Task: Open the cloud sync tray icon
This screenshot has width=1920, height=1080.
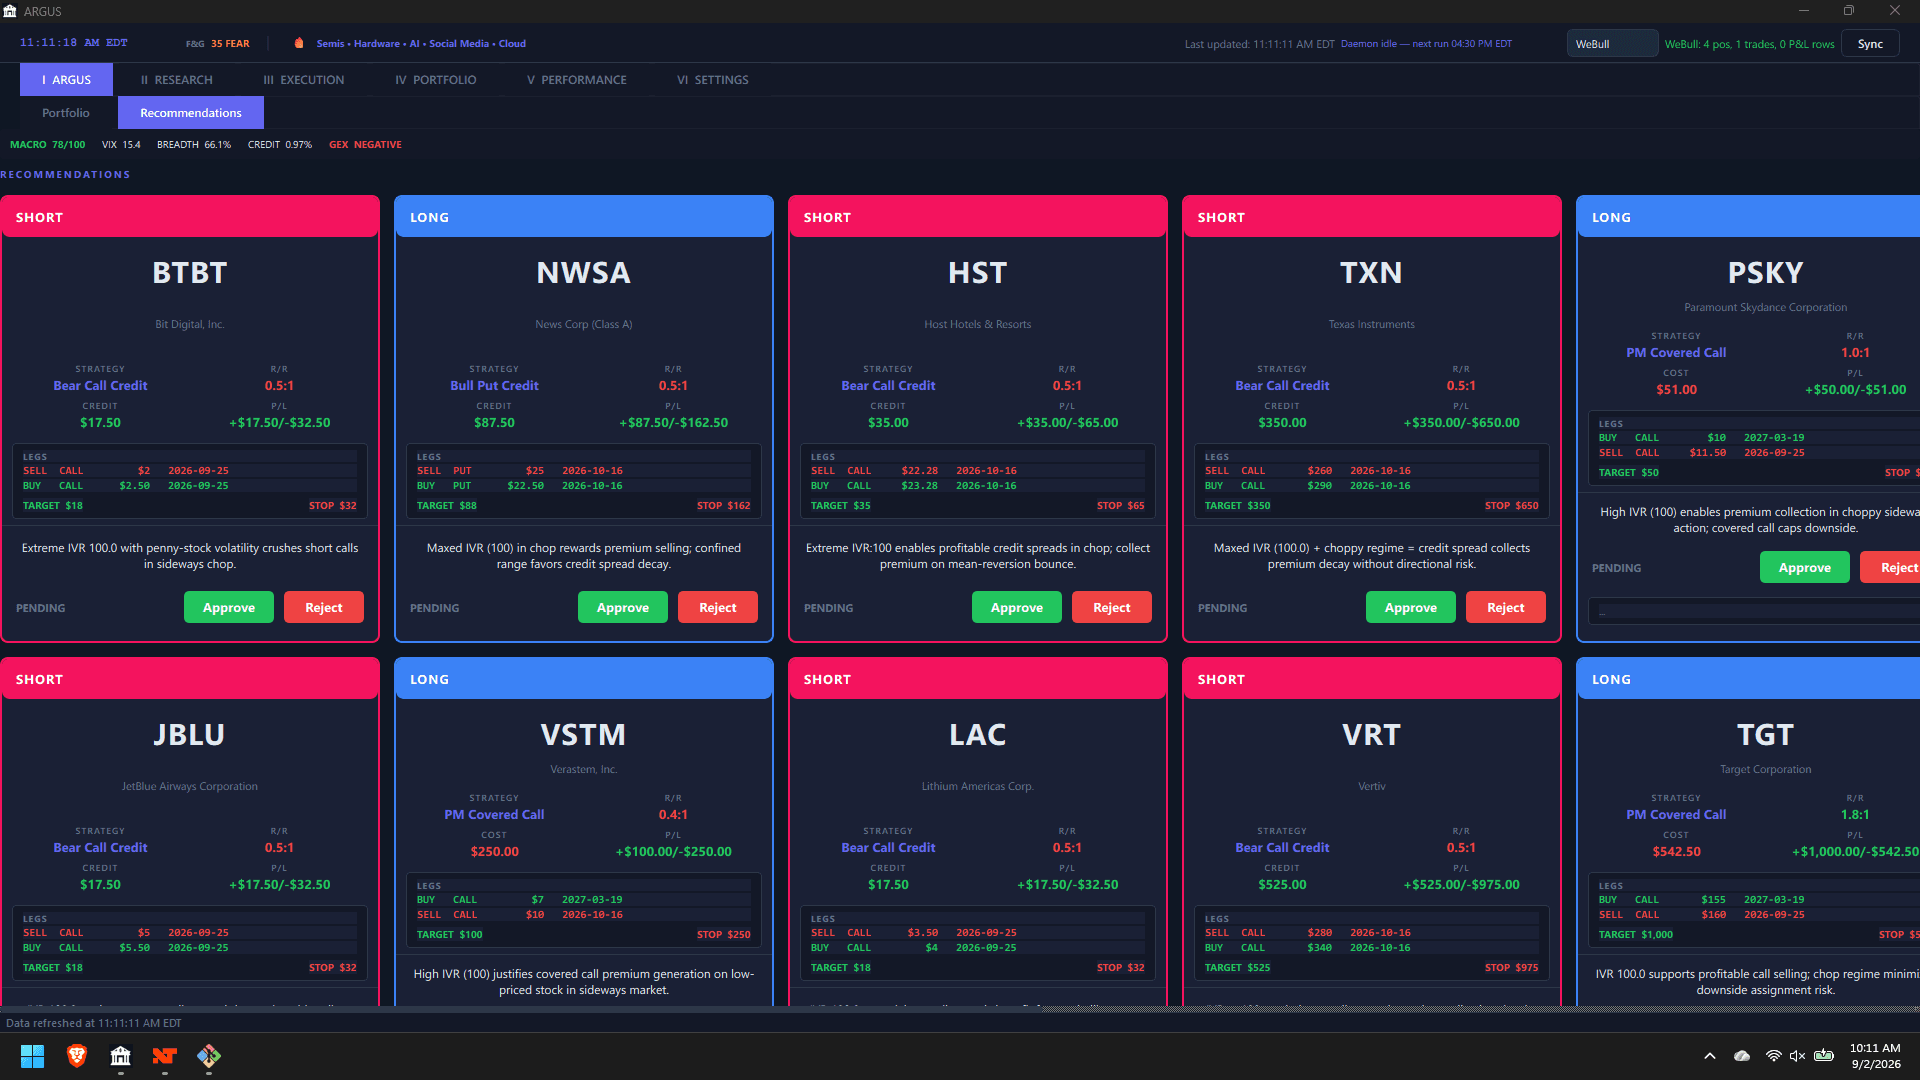Action: pos(1742,1056)
